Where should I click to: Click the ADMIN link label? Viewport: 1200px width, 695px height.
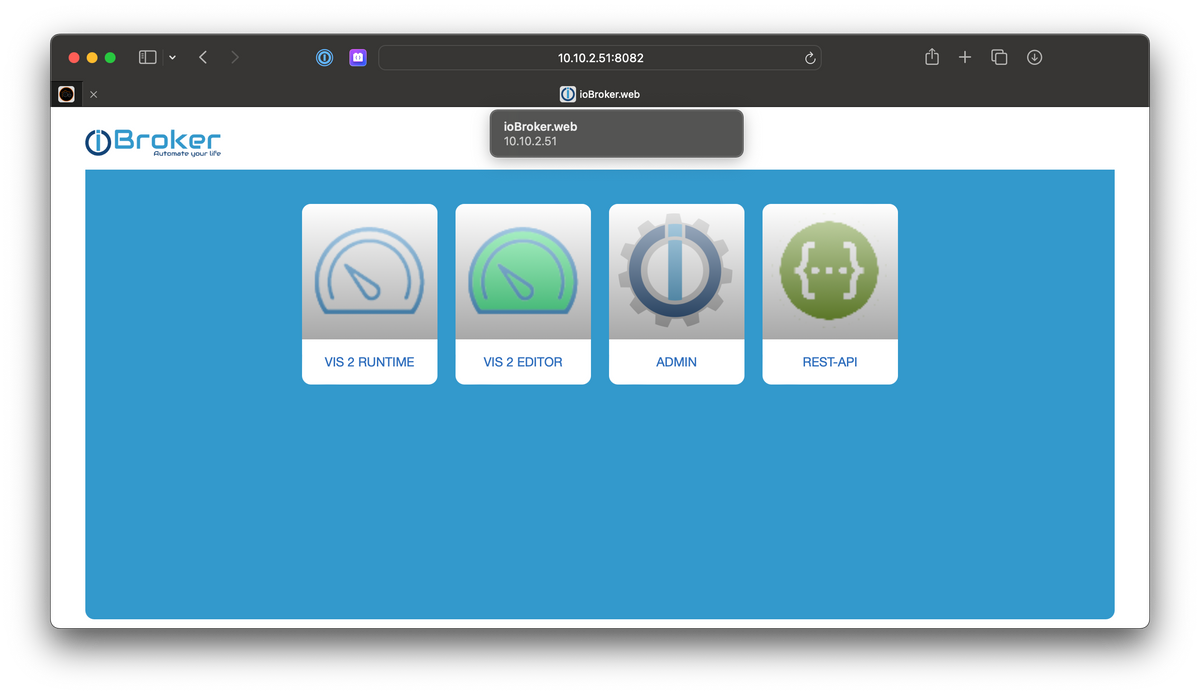[x=676, y=362]
